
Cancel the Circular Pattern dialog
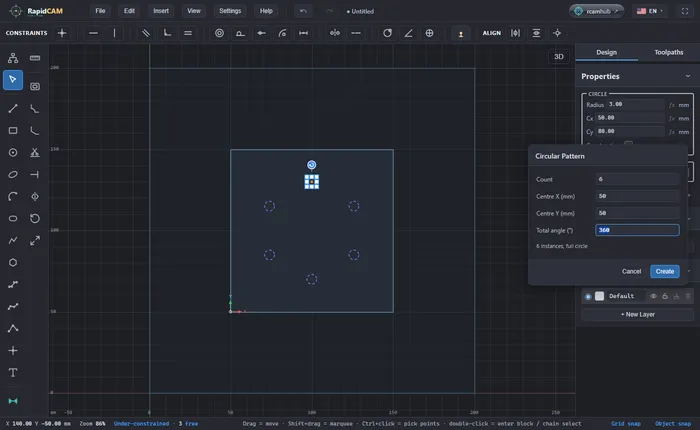(x=631, y=271)
